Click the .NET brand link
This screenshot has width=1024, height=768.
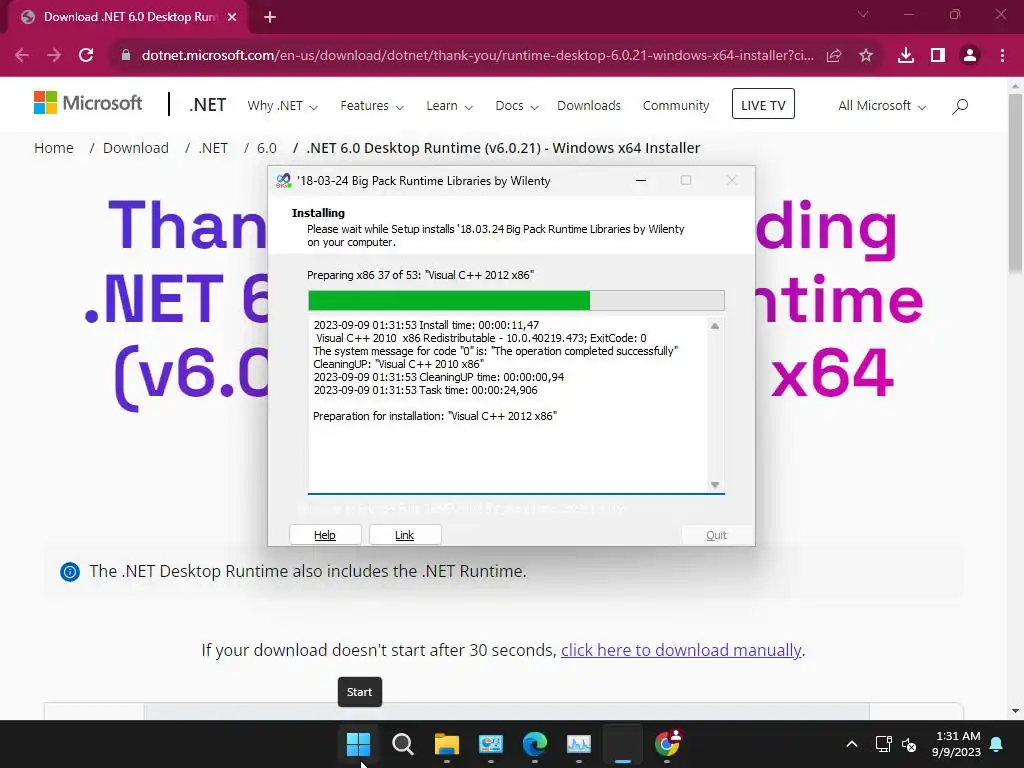pos(207,105)
